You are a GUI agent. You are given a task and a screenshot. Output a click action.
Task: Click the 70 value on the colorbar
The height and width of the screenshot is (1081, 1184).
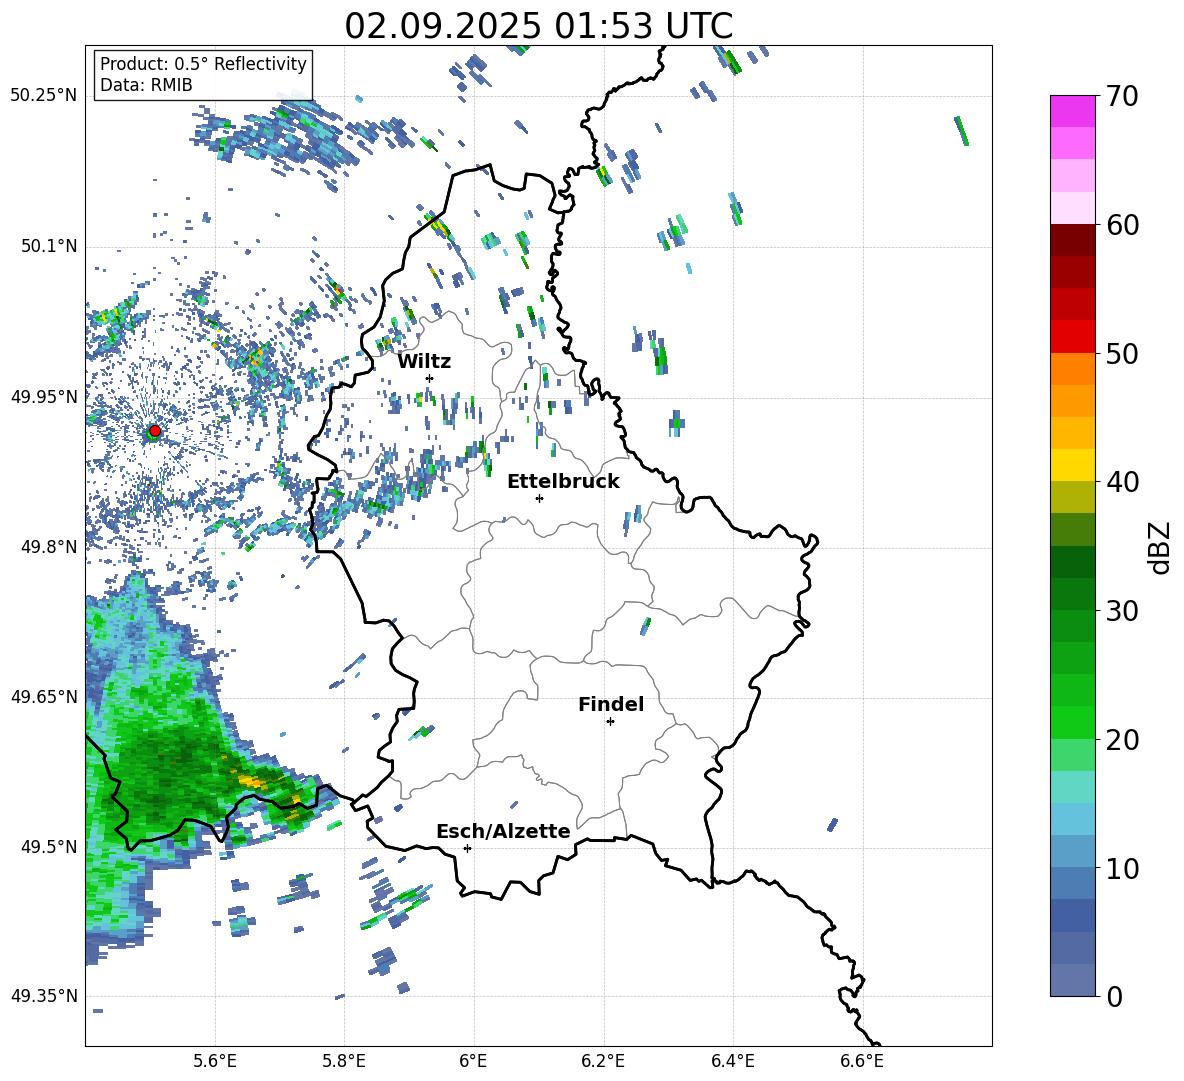1122,97
